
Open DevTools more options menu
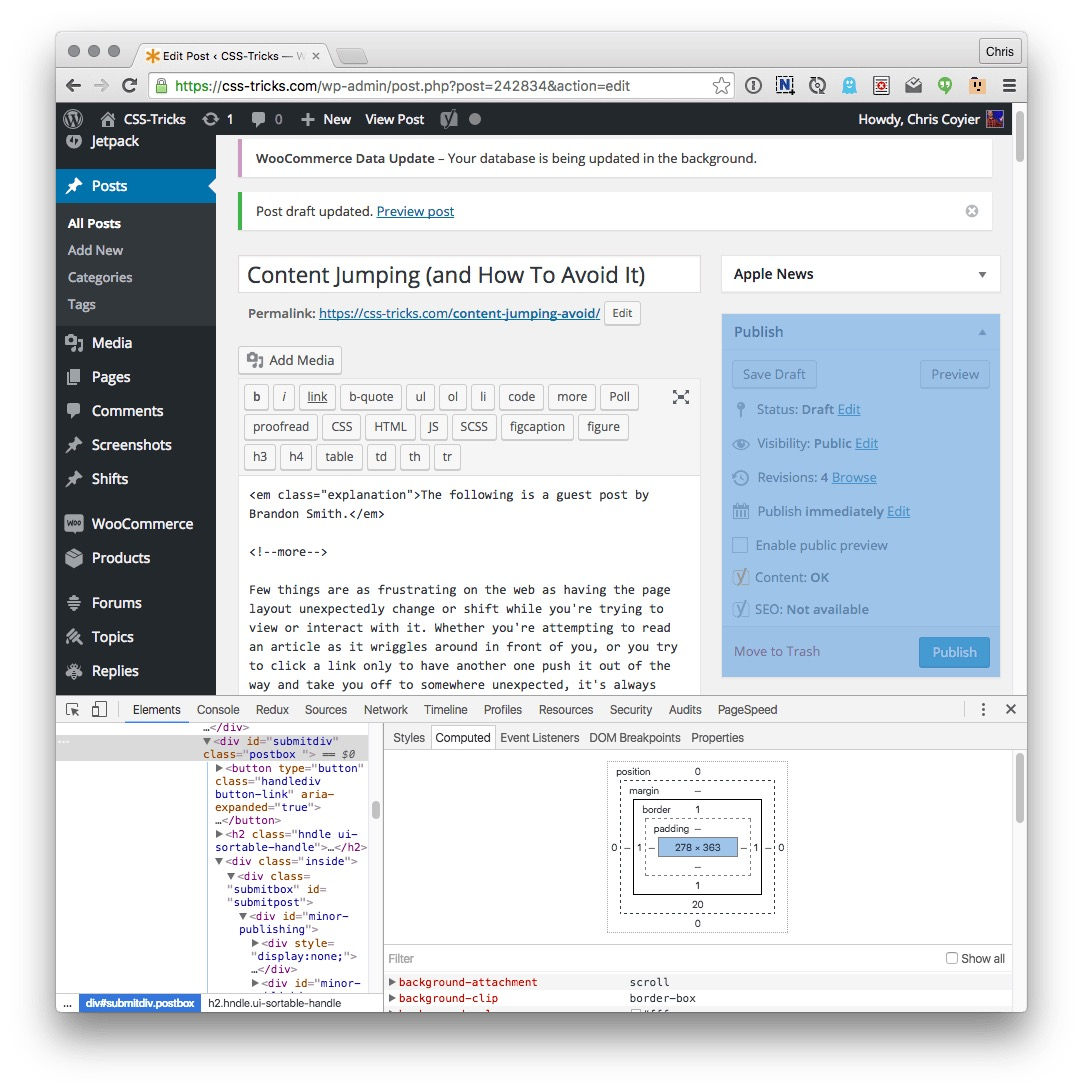(x=983, y=710)
